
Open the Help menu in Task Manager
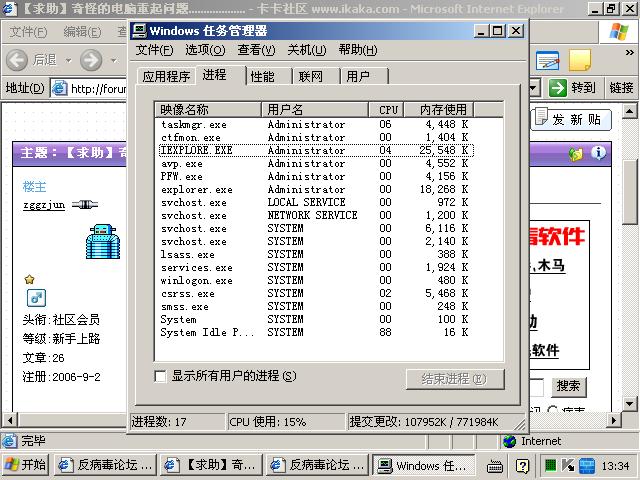[x=358, y=50]
